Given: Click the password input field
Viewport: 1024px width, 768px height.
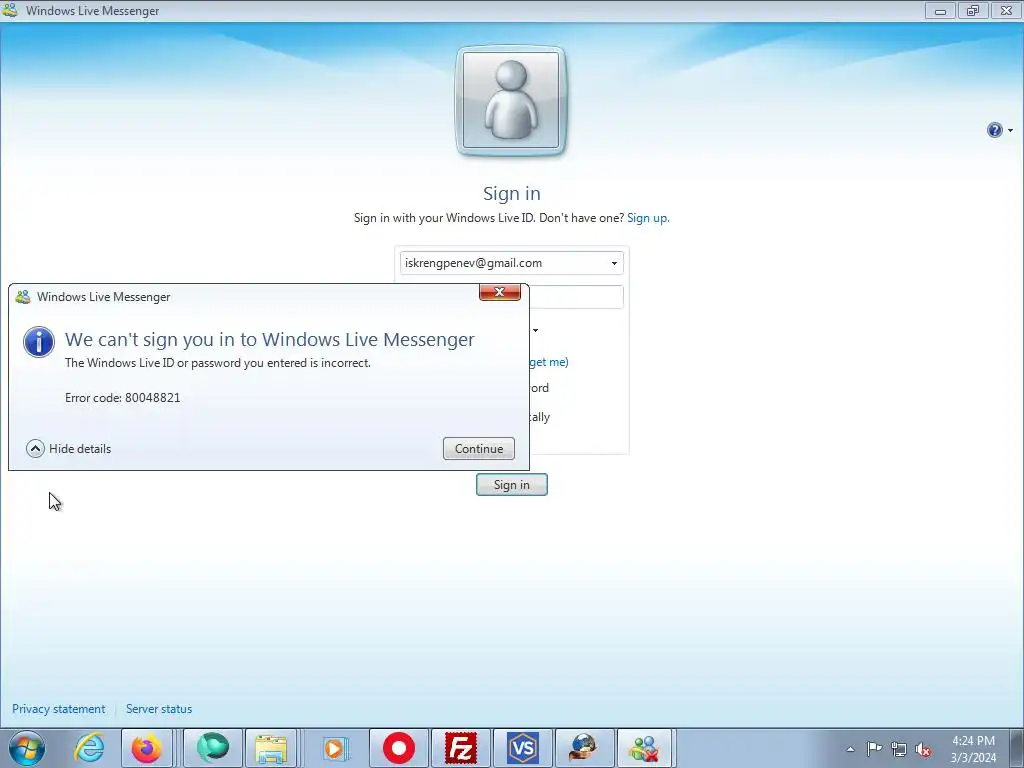Looking at the screenshot, I should tap(577, 297).
